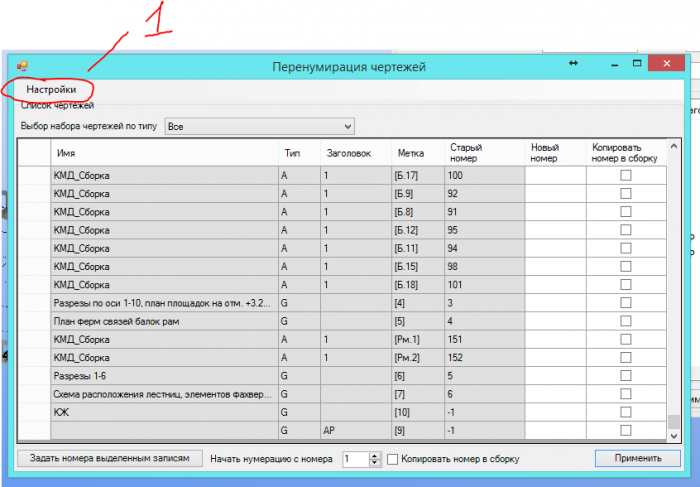Enable bottom Копировать номер в сборку checkbox
Image resolution: width=700 pixels, height=487 pixels.
pyautogui.click(x=392, y=459)
